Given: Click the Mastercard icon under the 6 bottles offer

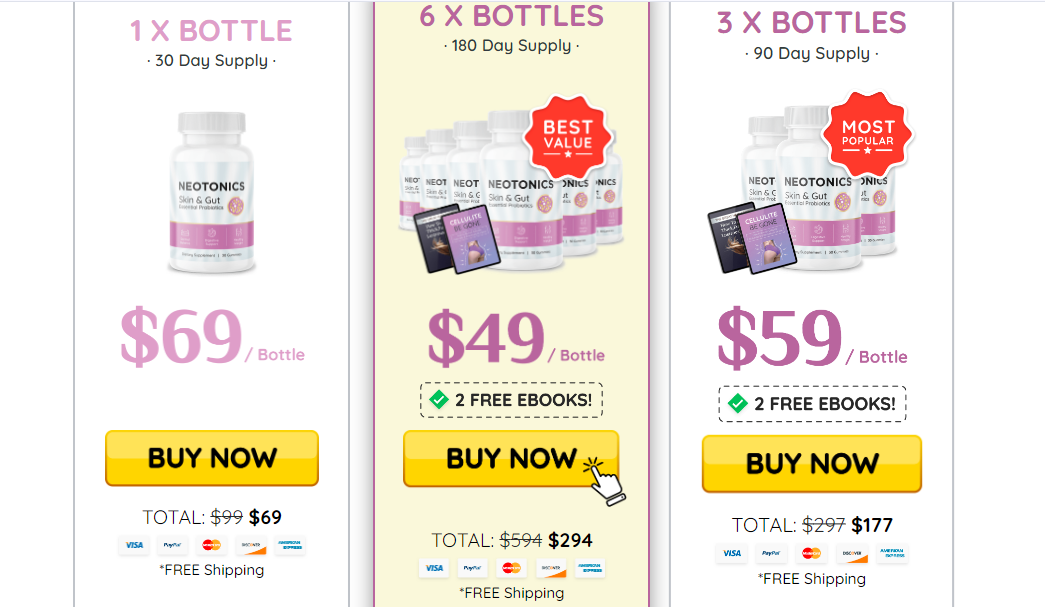Looking at the screenshot, I should point(511,568).
